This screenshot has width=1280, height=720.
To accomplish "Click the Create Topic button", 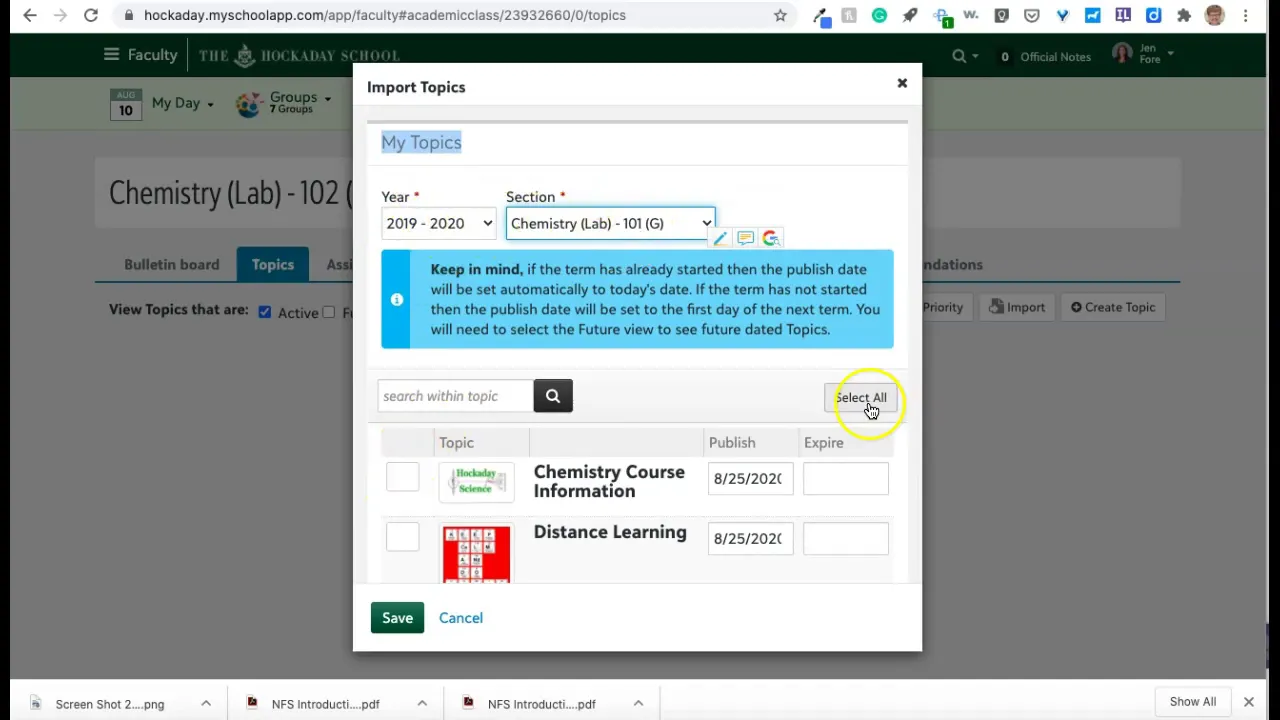I will (1113, 307).
